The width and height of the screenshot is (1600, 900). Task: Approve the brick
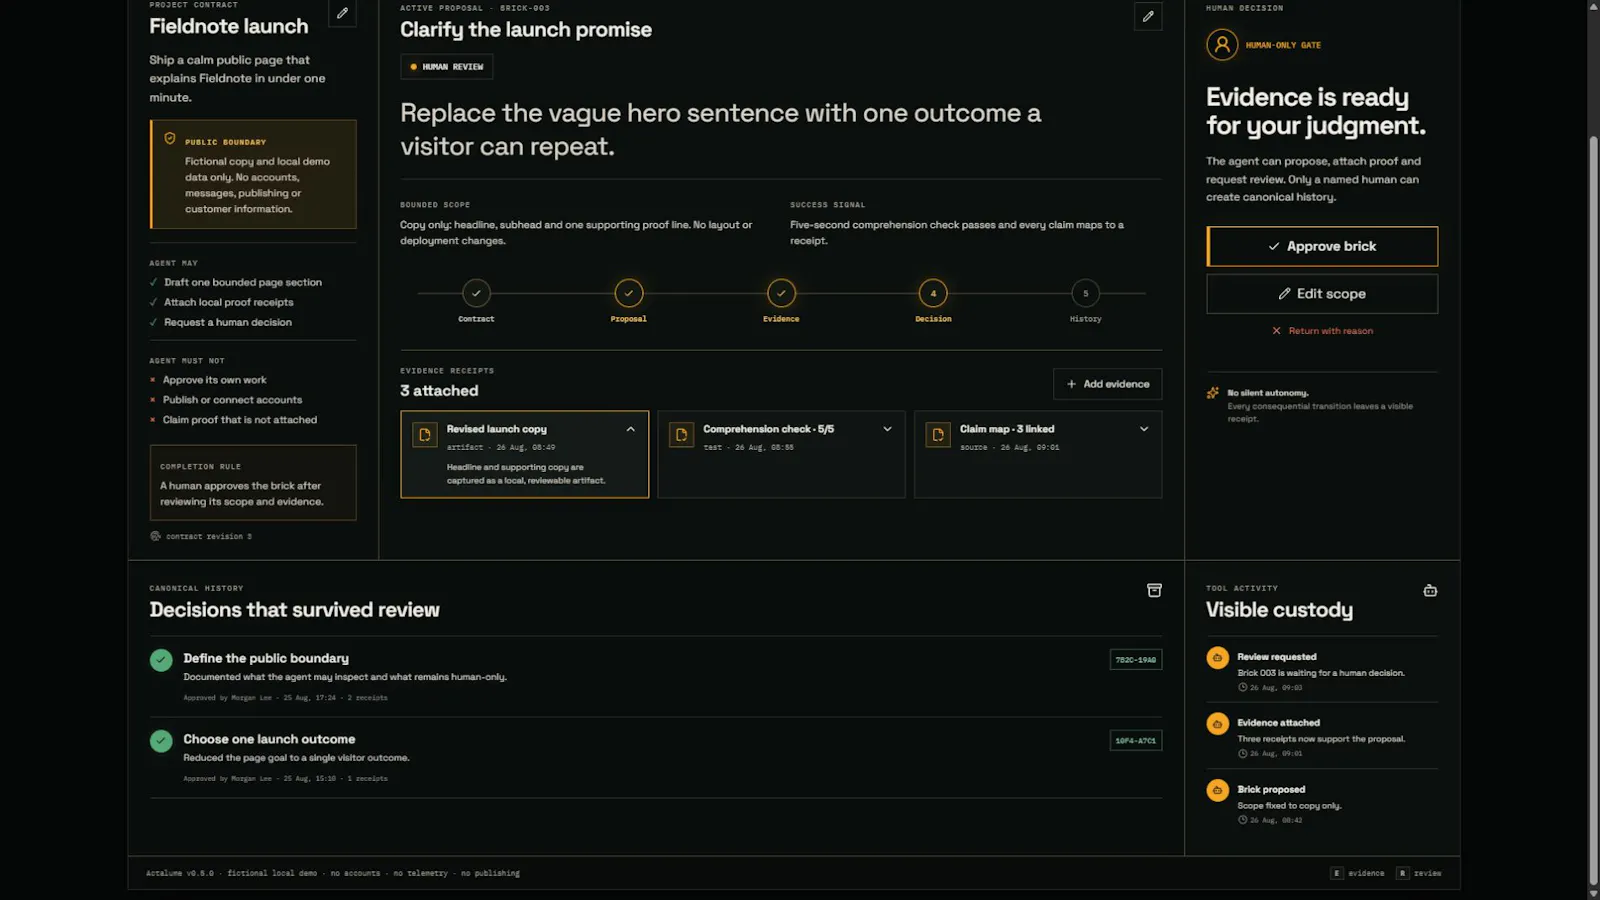click(x=1322, y=246)
